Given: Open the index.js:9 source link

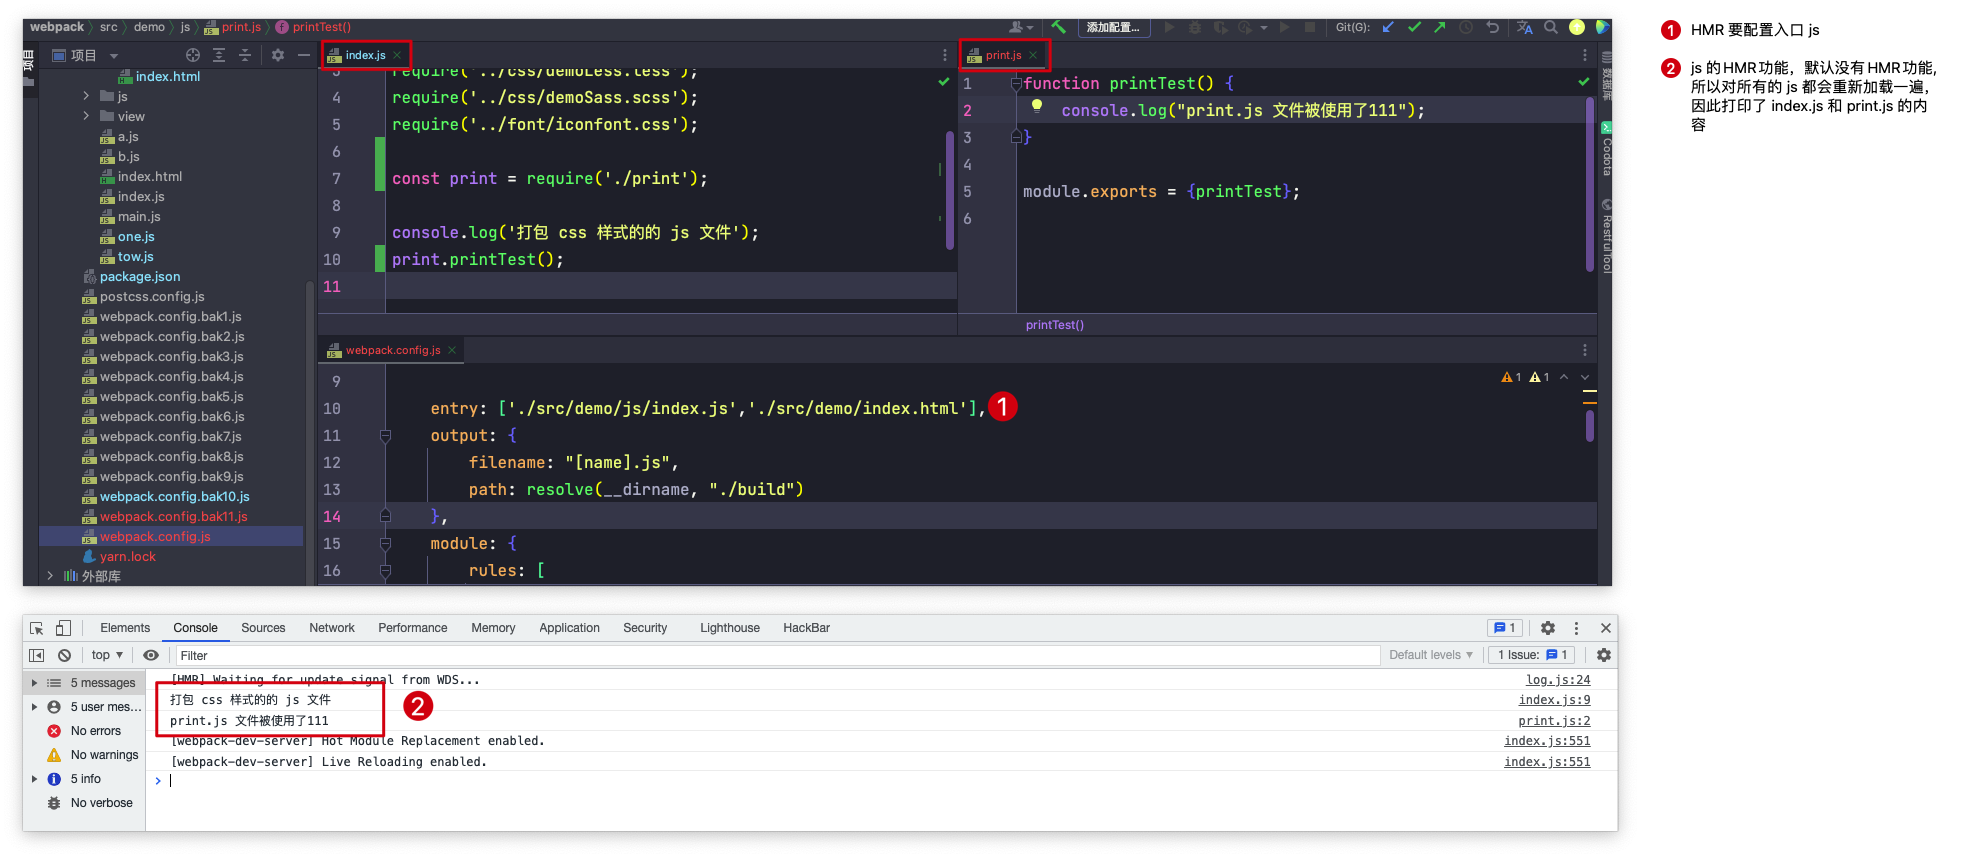Looking at the screenshot, I should pos(1554,700).
